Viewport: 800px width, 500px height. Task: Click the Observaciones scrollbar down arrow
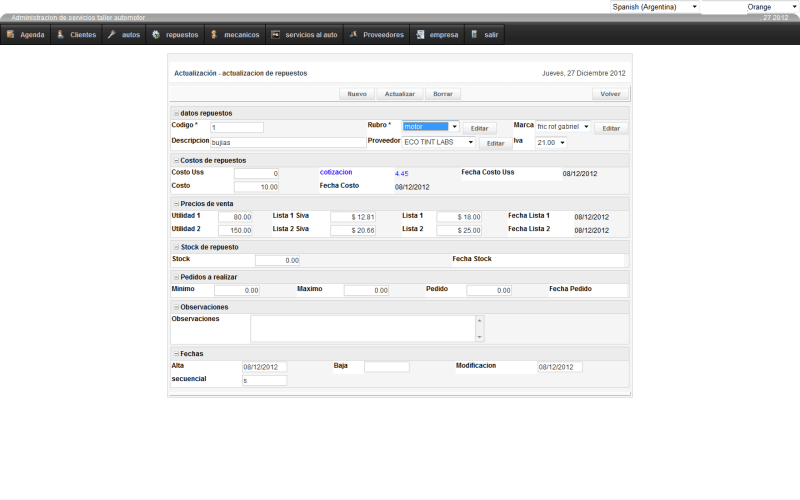479,336
